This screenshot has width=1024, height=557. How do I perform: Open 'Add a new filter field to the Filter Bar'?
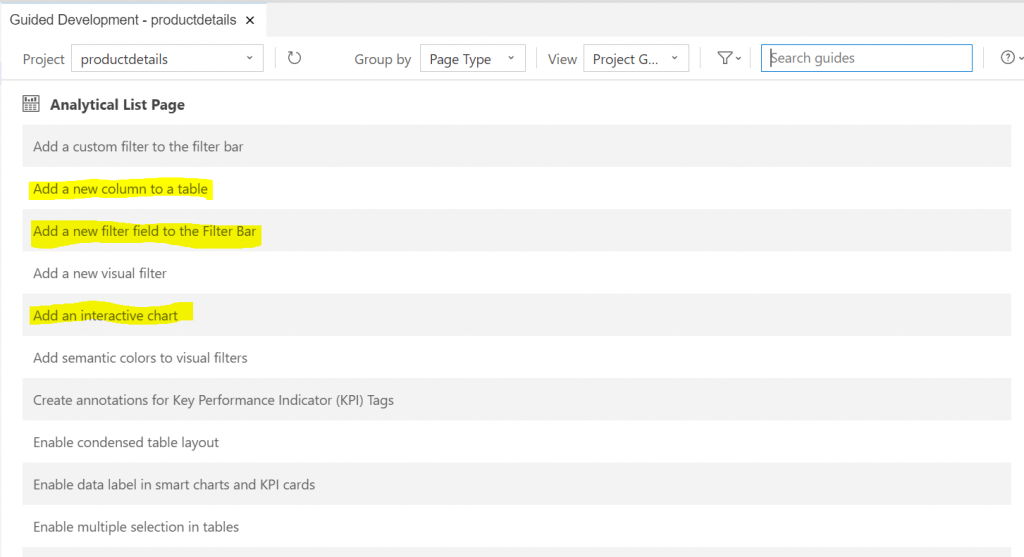coord(517,231)
